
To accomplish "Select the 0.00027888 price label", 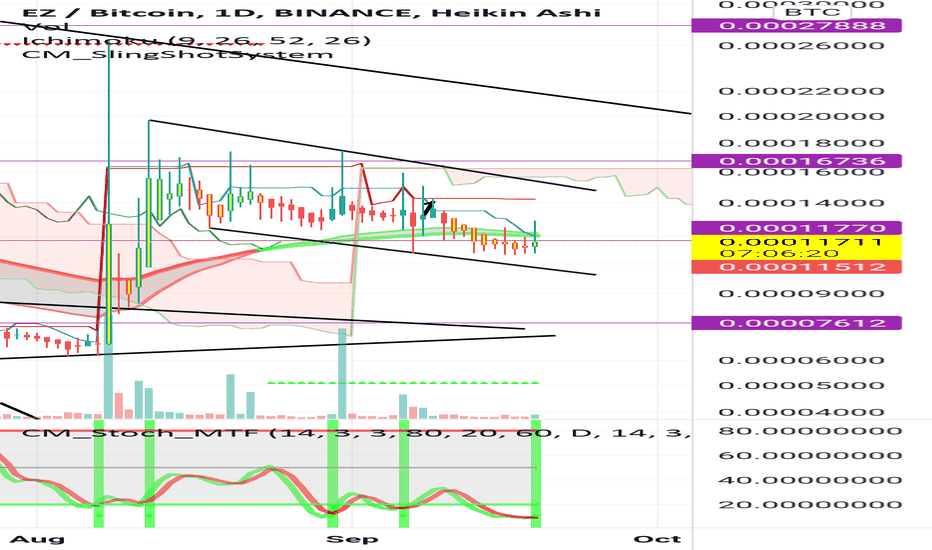I will tap(796, 26).
